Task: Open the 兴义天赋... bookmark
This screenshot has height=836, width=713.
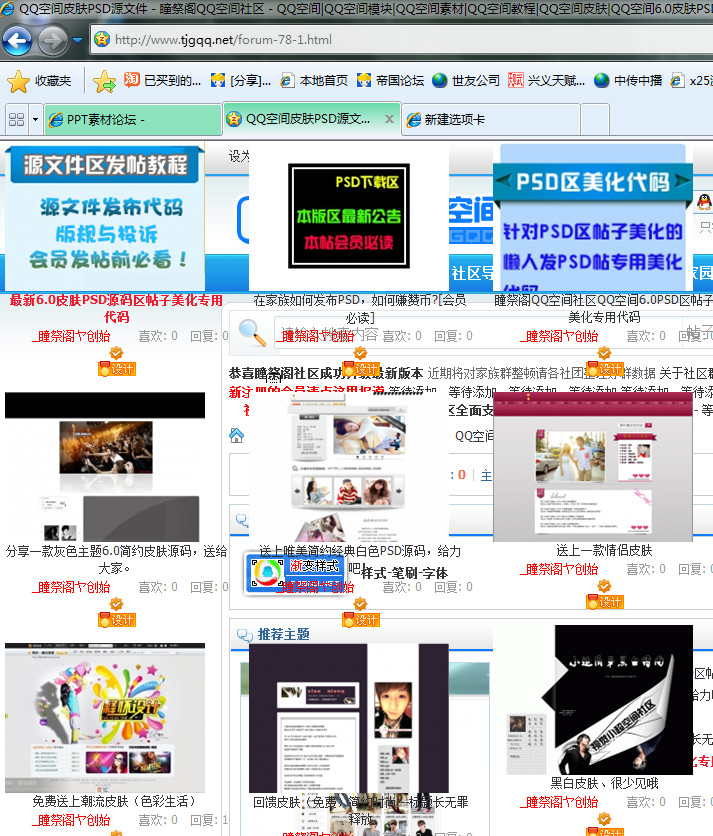Action: pyautogui.click(x=547, y=81)
